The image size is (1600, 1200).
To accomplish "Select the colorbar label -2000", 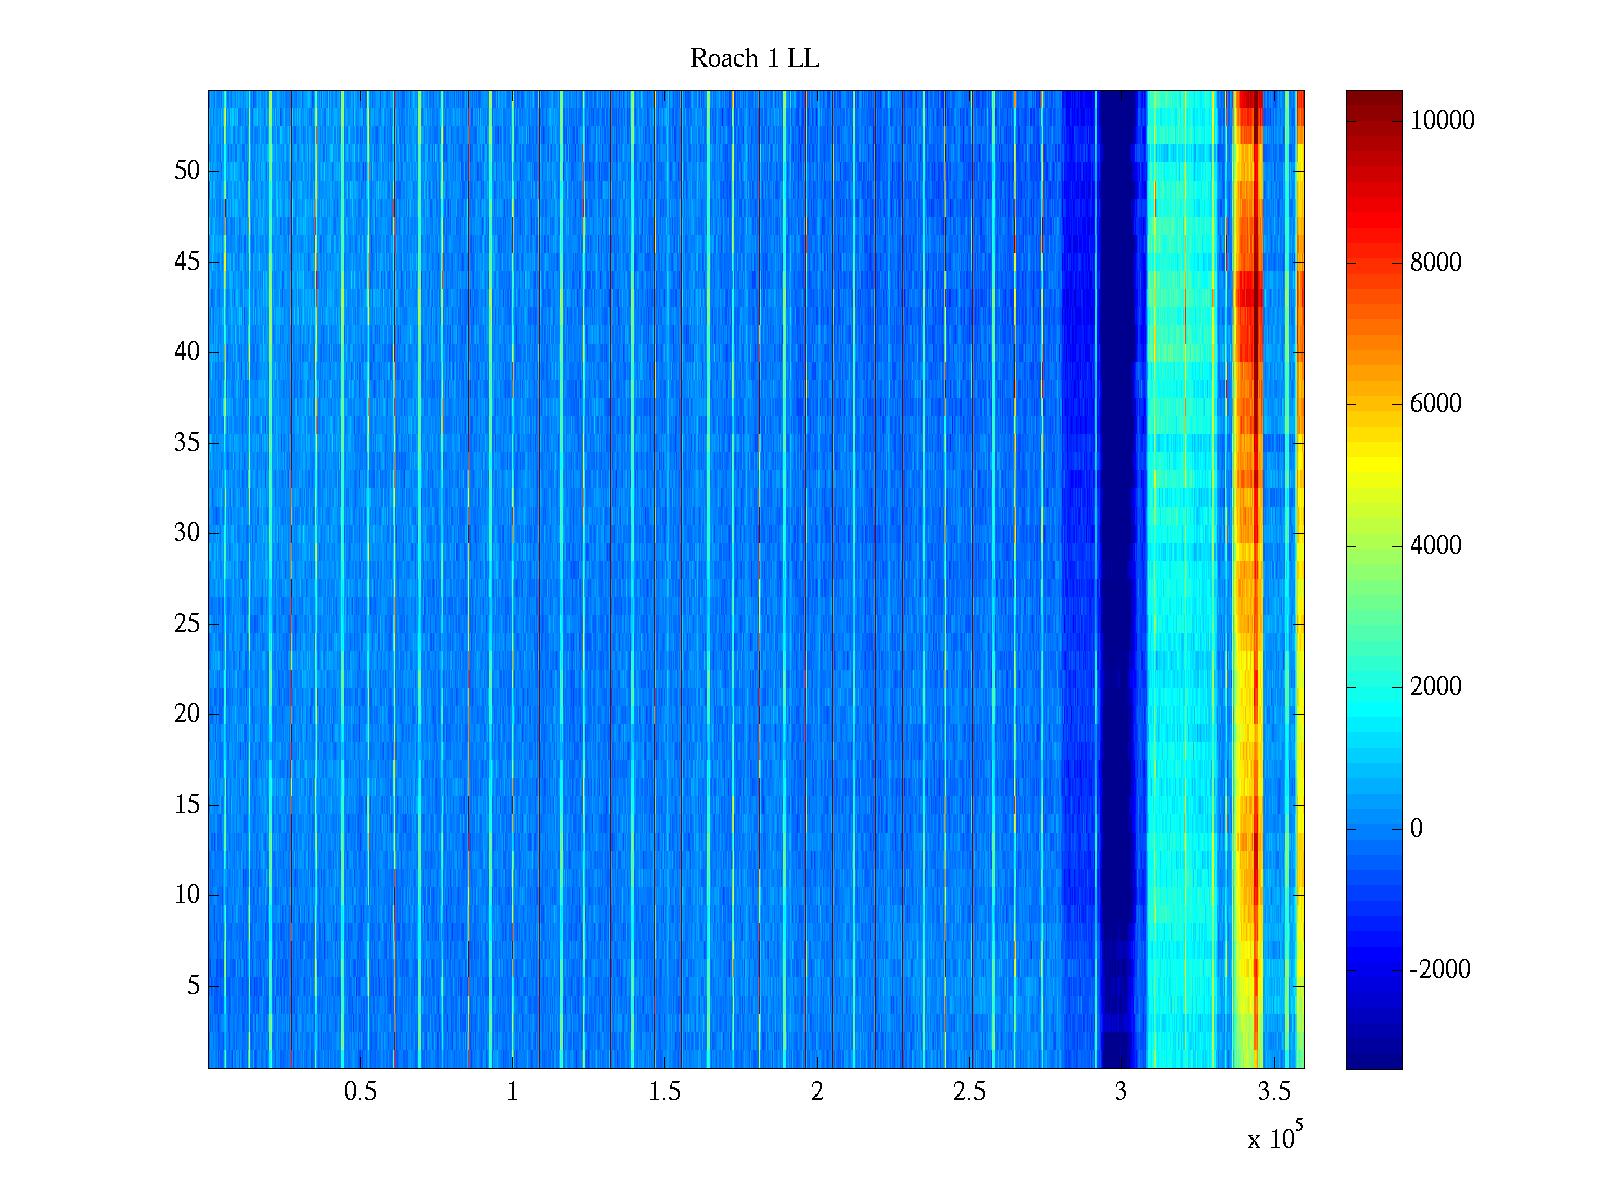I will coord(1440,970).
